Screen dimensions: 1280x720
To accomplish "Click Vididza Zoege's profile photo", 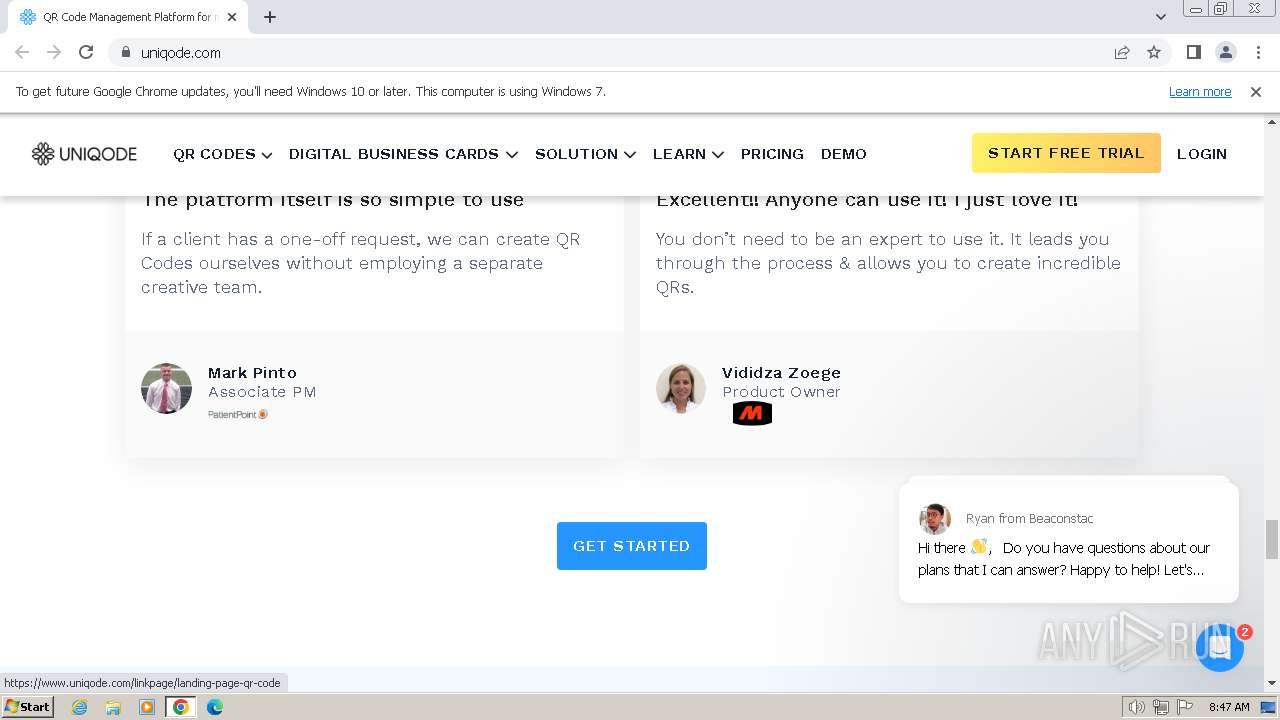I will pos(681,388).
